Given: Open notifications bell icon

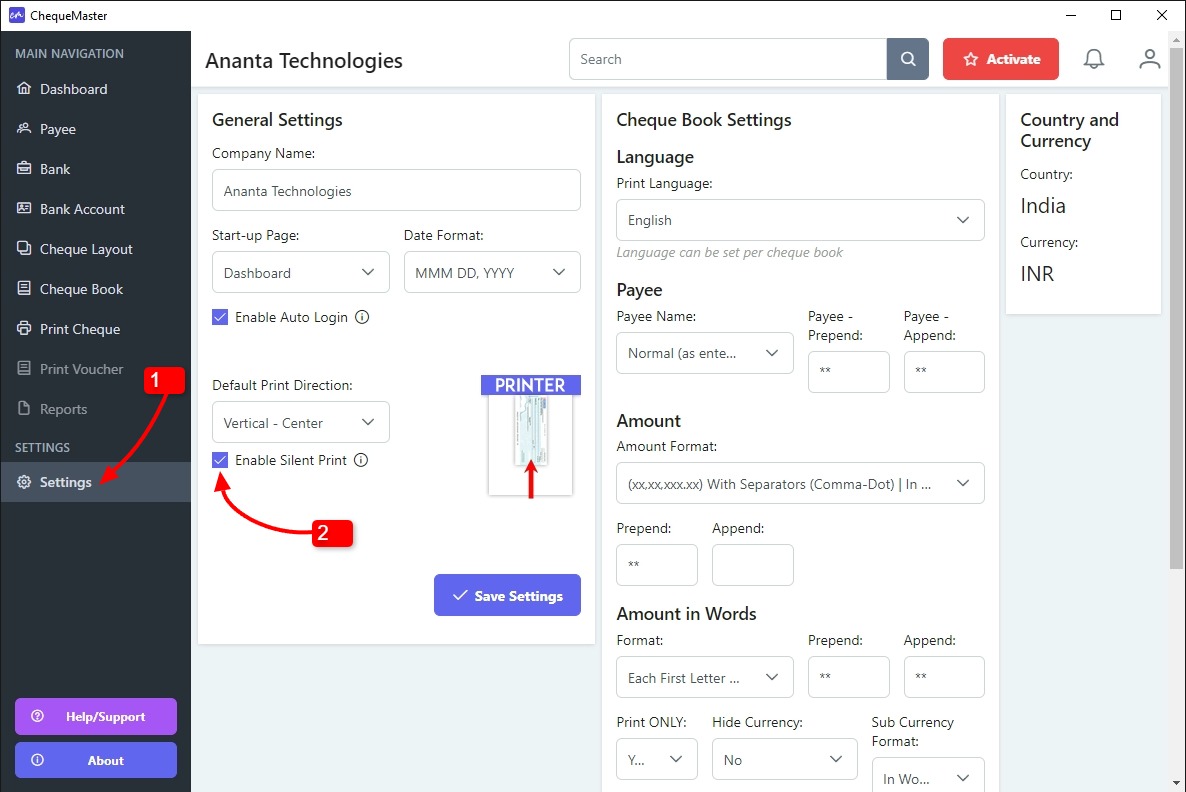Looking at the screenshot, I should click(1094, 59).
